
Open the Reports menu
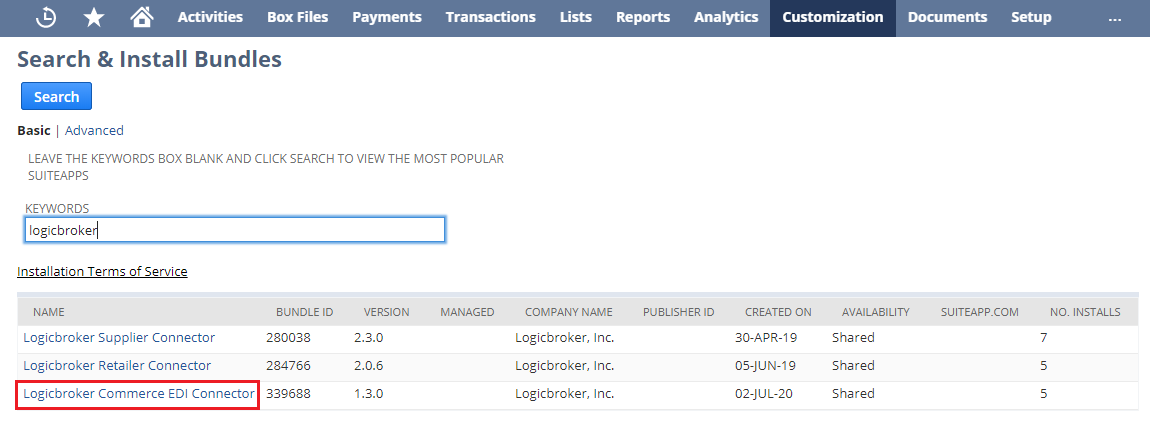(x=643, y=17)
